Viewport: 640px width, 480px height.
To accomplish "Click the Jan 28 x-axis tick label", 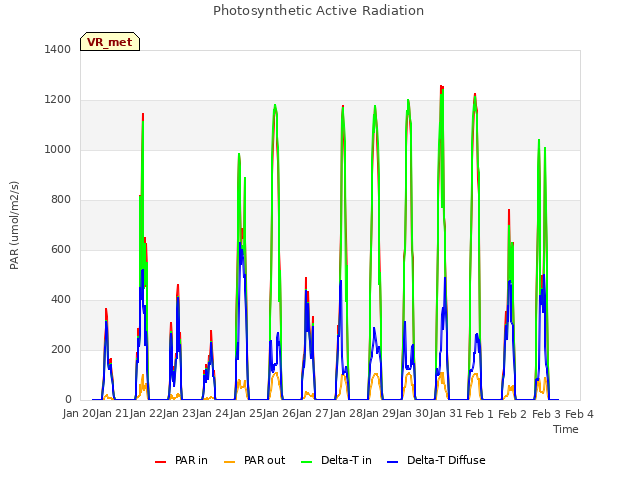I will click(x=346, y=414).
